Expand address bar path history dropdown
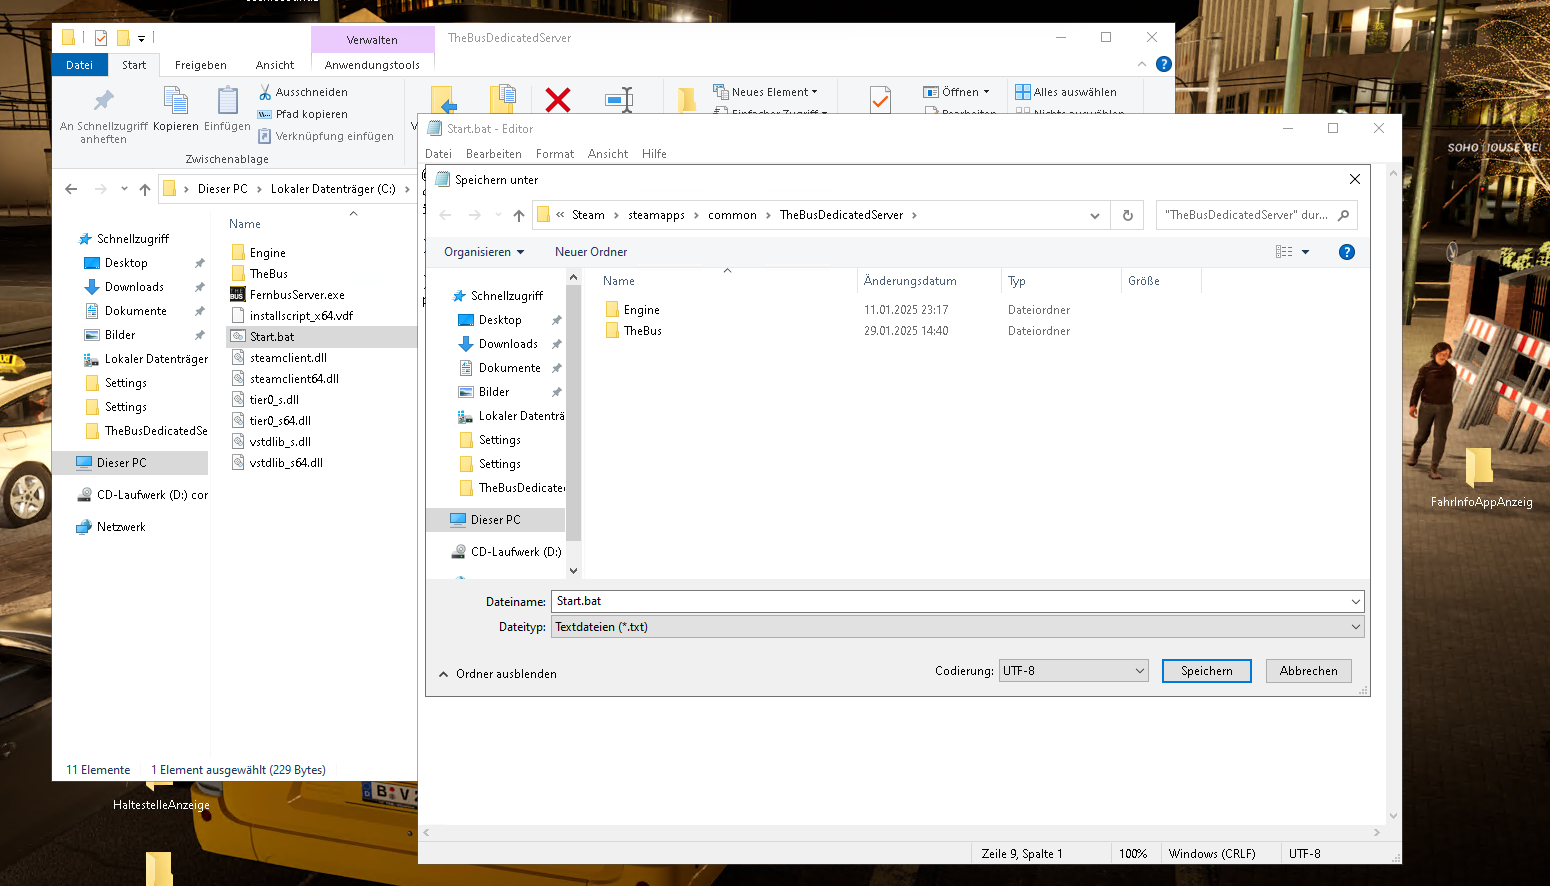Image resolution: width=1550 pixels, height=886 pixels. tap(1094, 215)
